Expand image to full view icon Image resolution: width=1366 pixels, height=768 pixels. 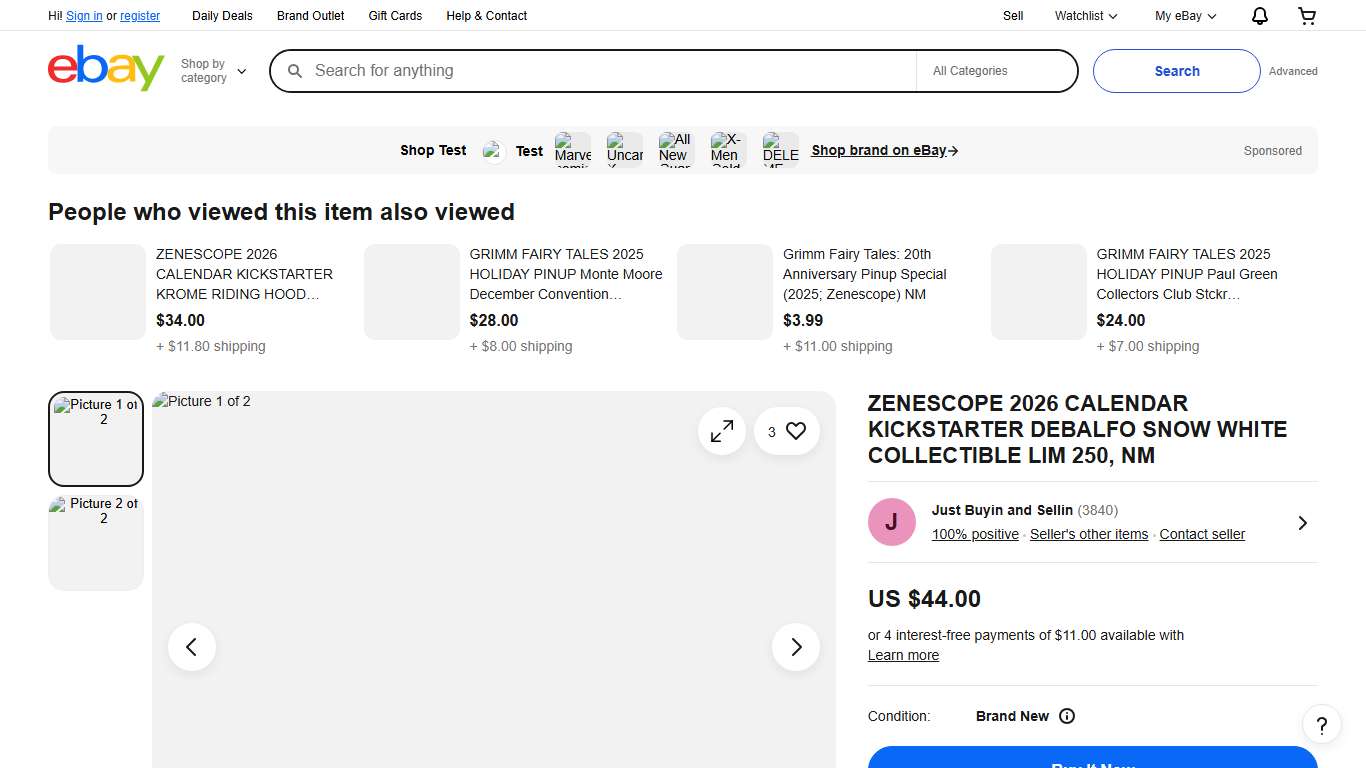point(722,431)
